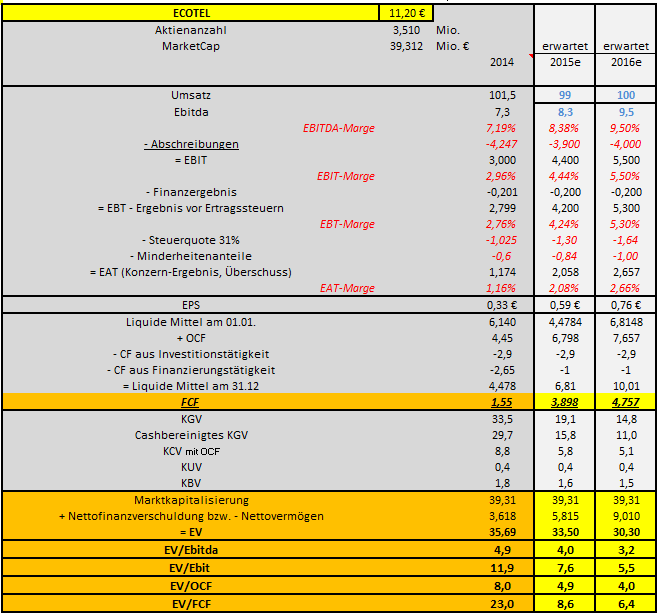Image resolution: width=658 pixels, height=615 pixels.
Task: Select the 2015e column header
Action: (x=565, y=62)
